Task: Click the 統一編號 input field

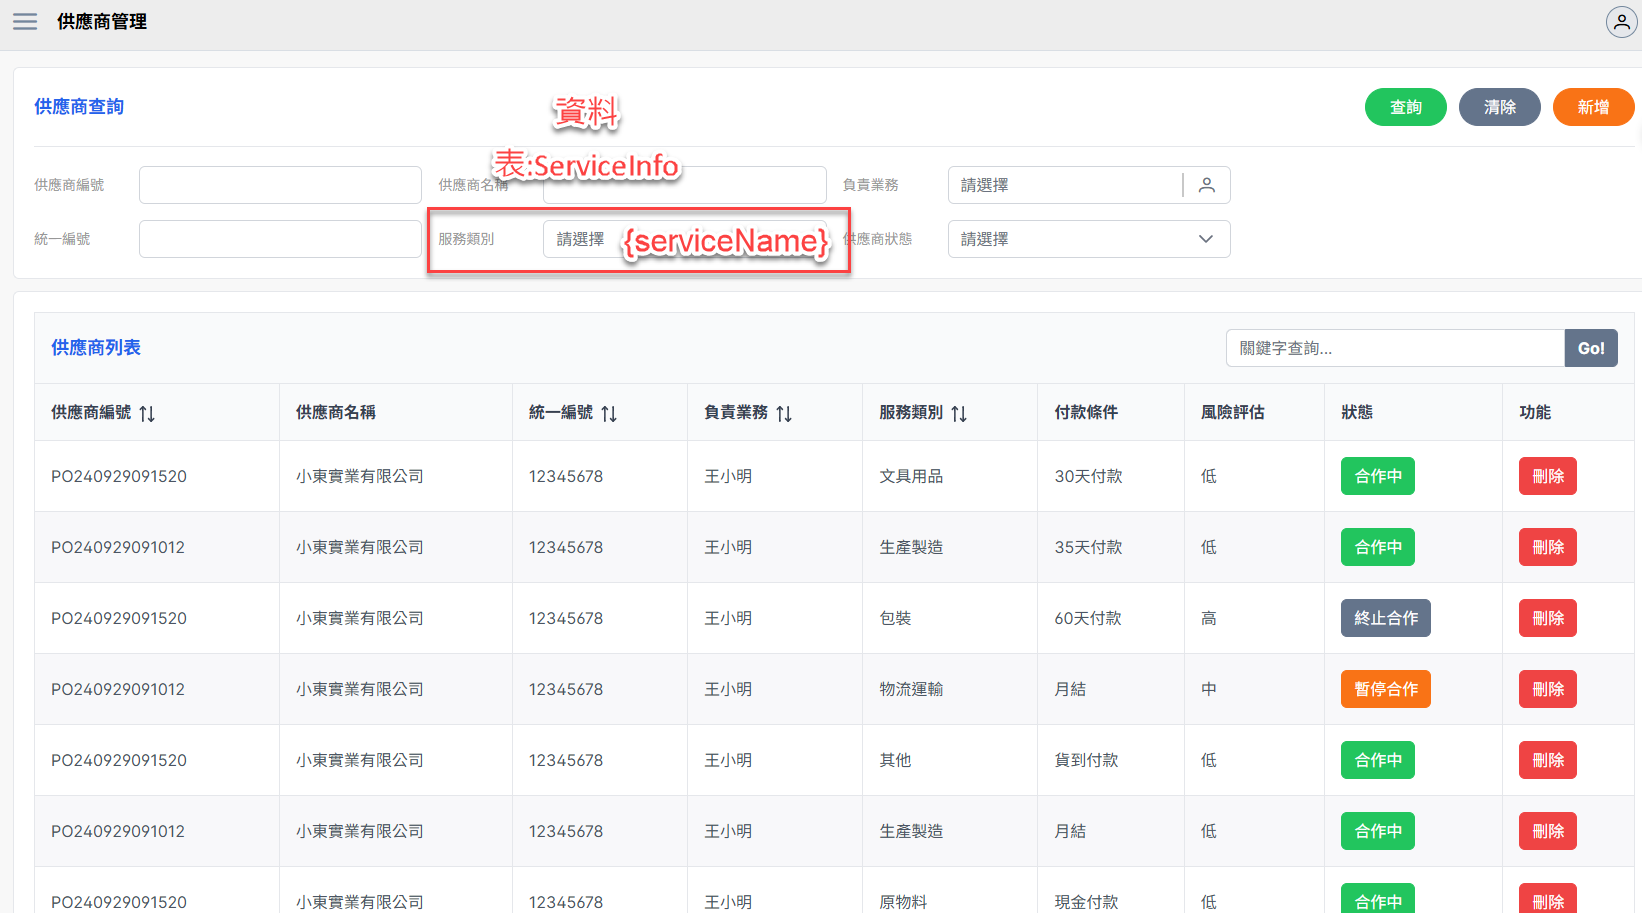Action: pyautogui.click(x=280, y=239)
